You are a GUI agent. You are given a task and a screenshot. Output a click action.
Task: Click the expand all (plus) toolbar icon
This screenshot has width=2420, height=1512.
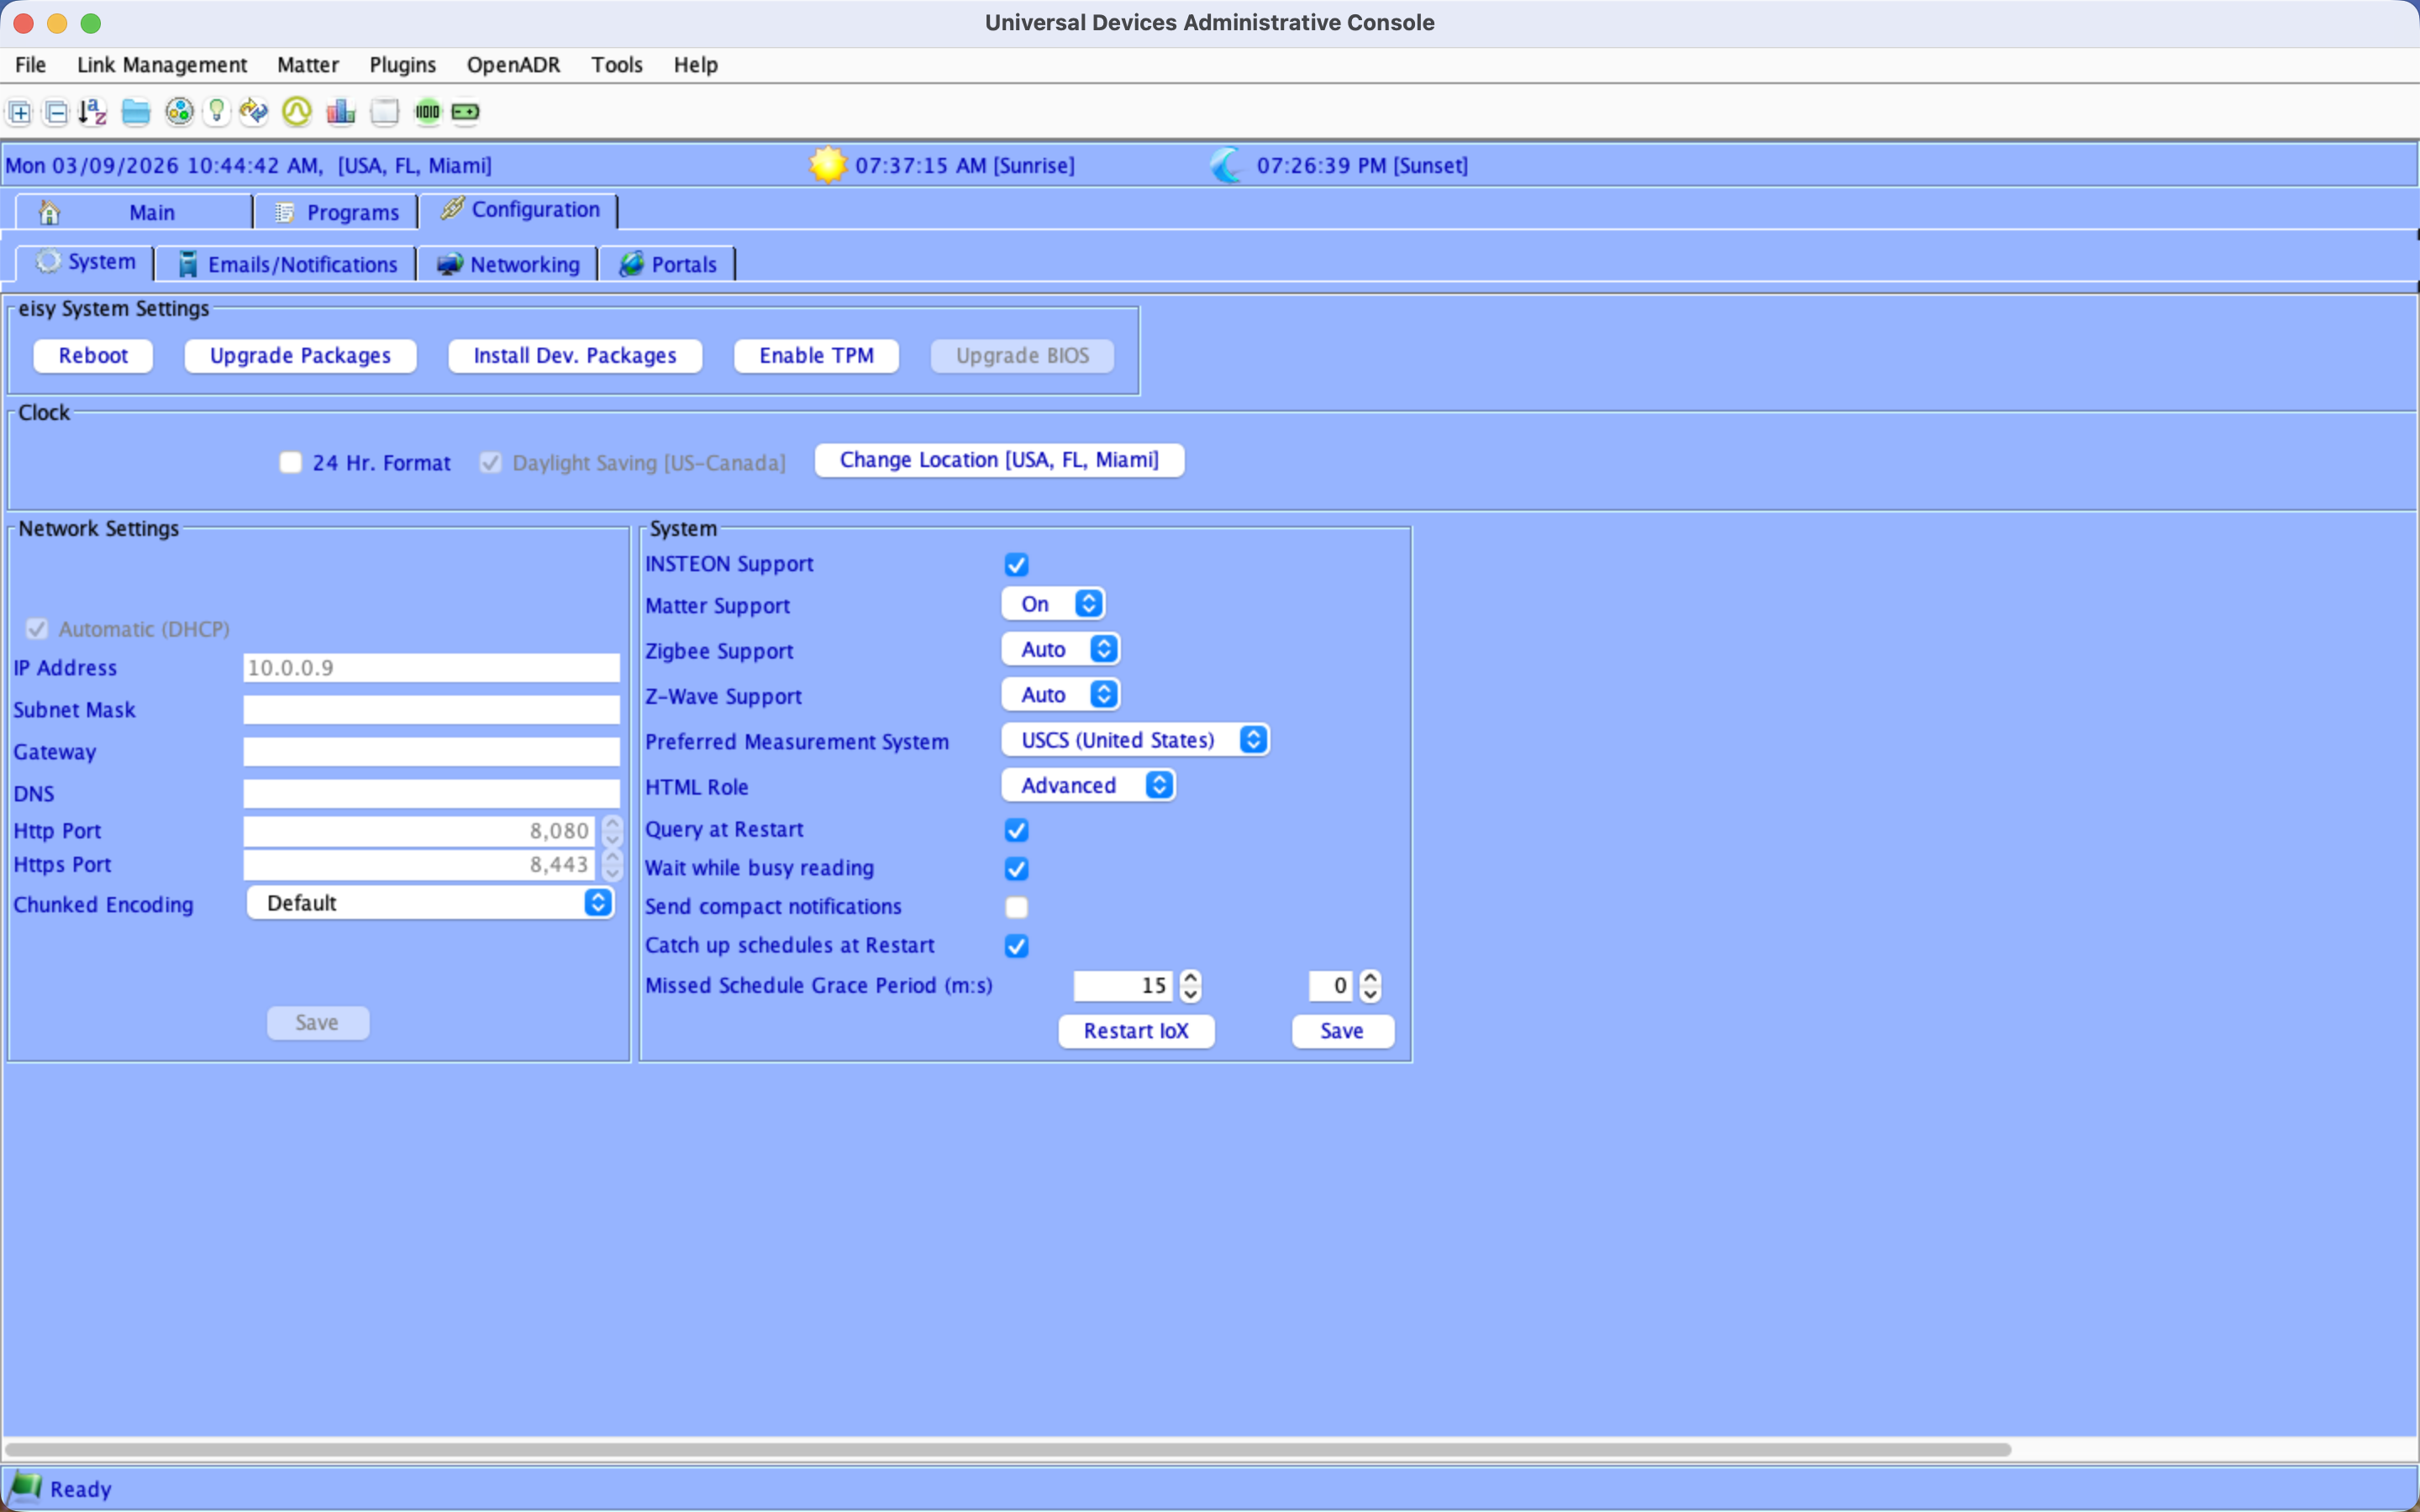point(20,112)
